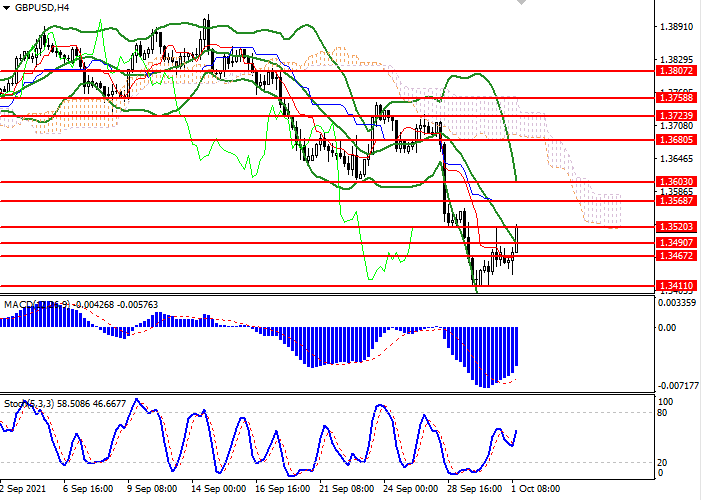The image size is (701, 500).
Task: Click the 21 Sep 08:00 time label
Action: point(346,489)
